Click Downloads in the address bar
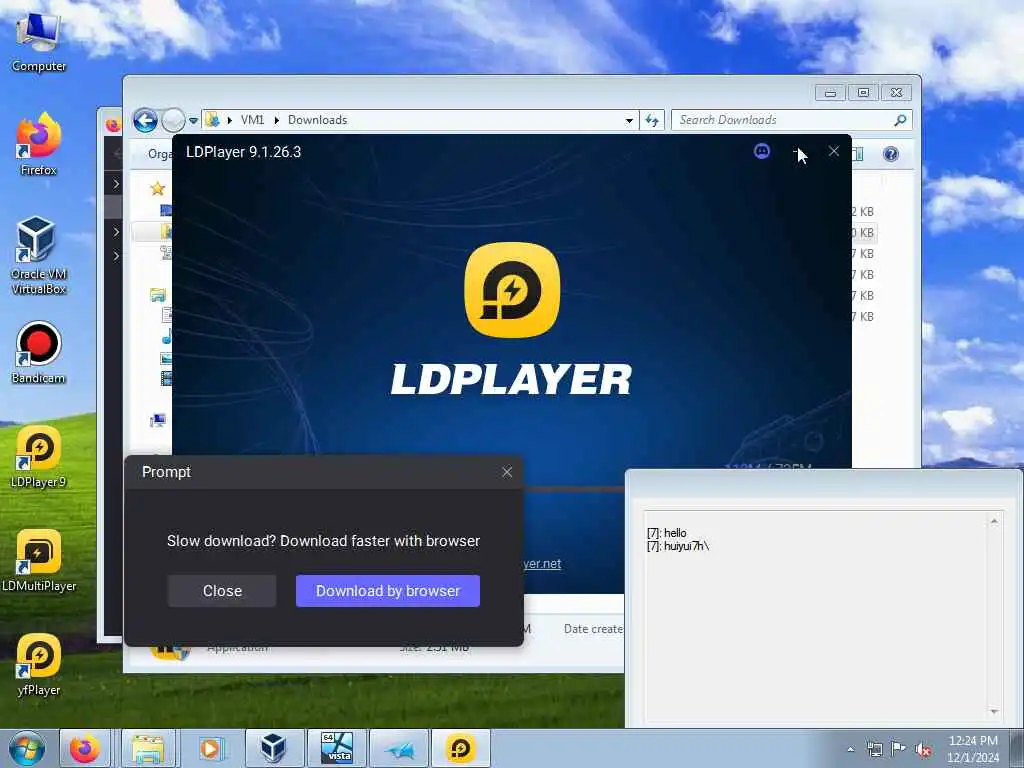Viewport: 1024px width, 768px height. [317, 120]
